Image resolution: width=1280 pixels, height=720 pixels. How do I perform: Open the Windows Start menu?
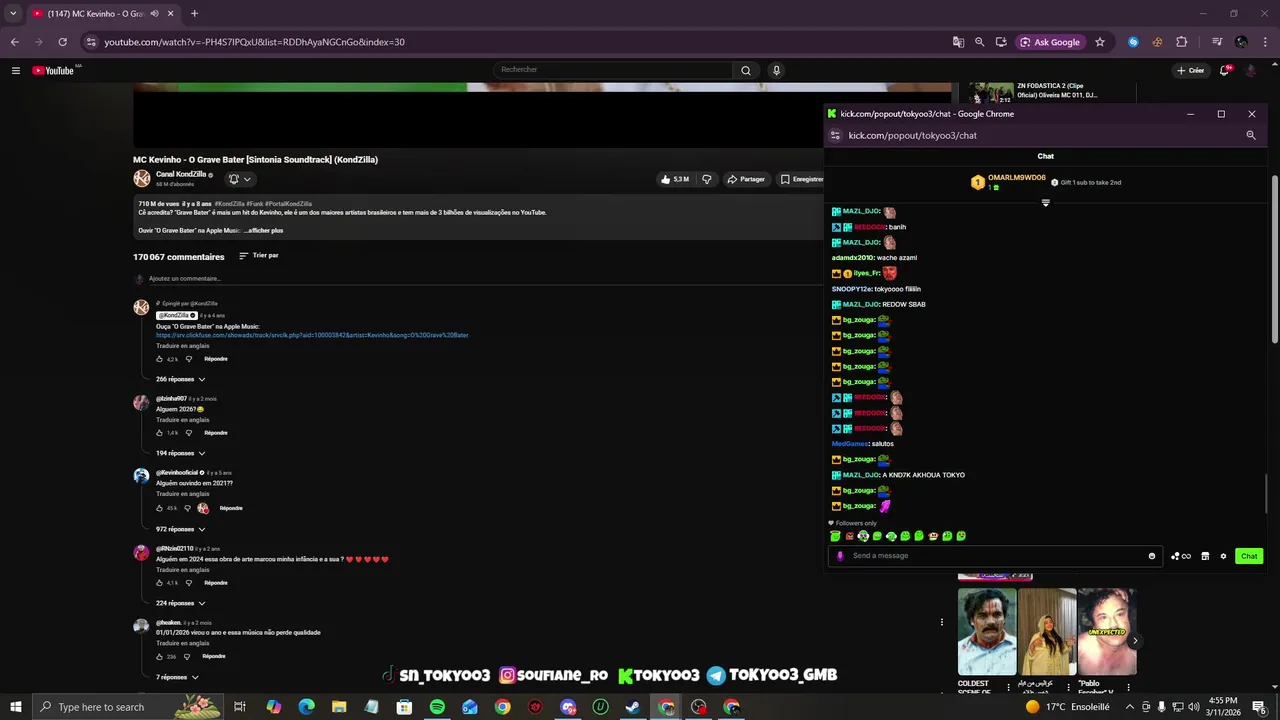[x=15, y=707]
